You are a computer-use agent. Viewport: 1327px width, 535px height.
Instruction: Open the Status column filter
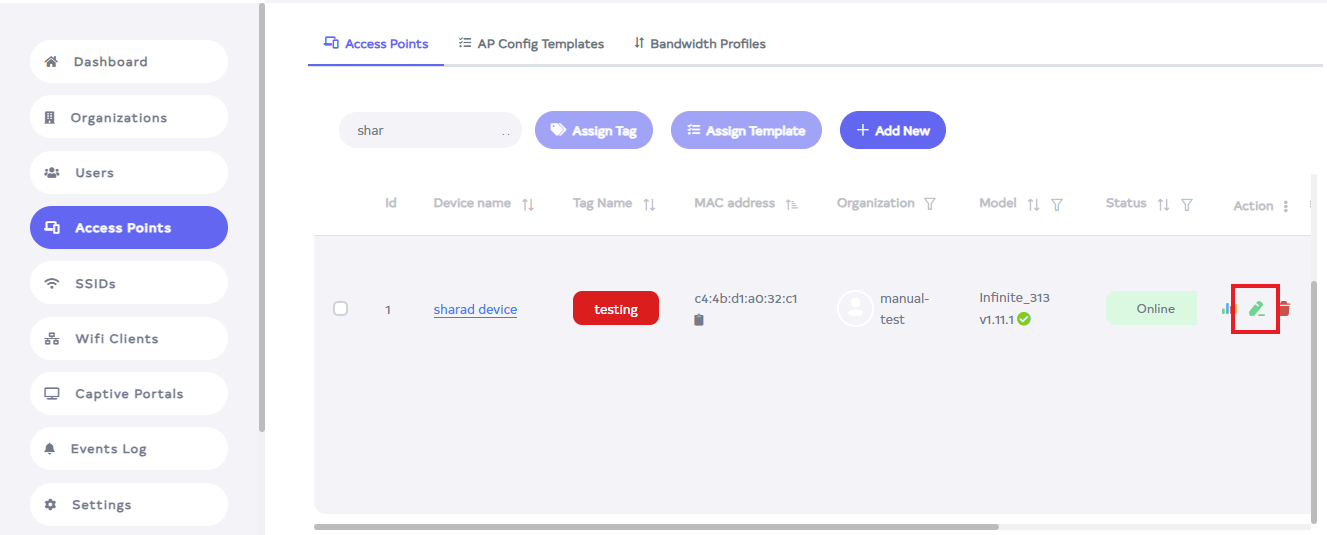1187,204
